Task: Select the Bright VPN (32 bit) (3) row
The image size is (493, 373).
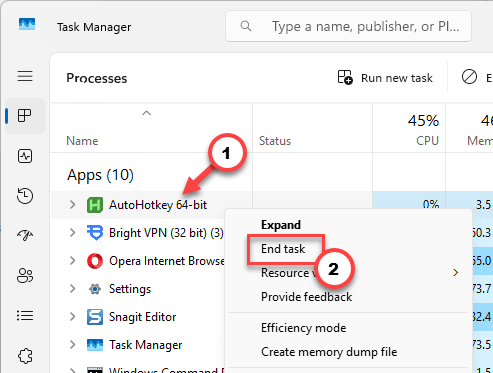Action: click(166, 233)
